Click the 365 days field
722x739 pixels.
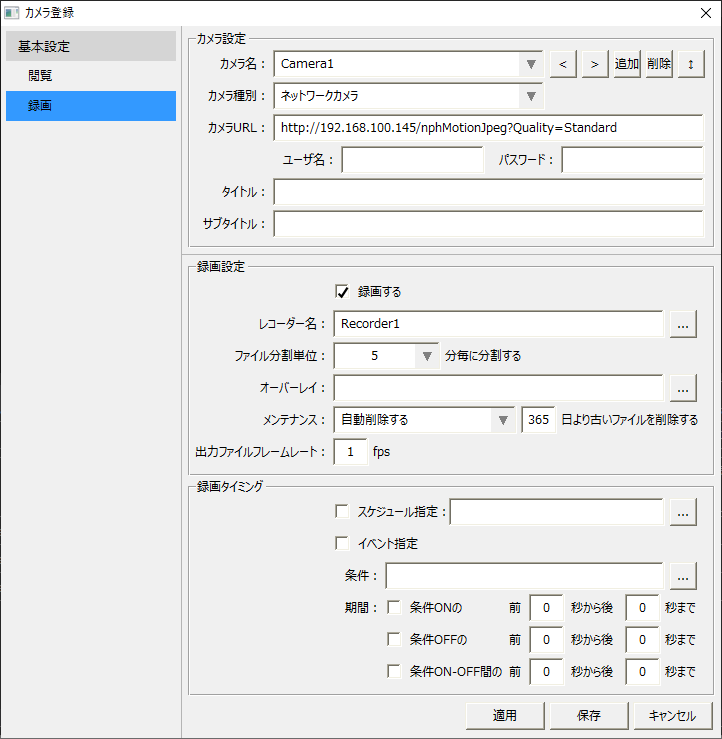coord(538,420)
